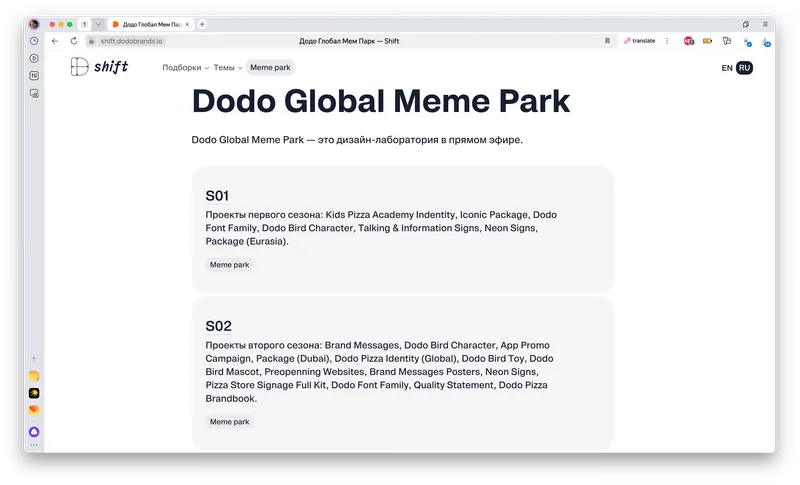Switch to the Додо Глобал Мем Парк tab
This screenshot has width=800, height=485.
151,24
